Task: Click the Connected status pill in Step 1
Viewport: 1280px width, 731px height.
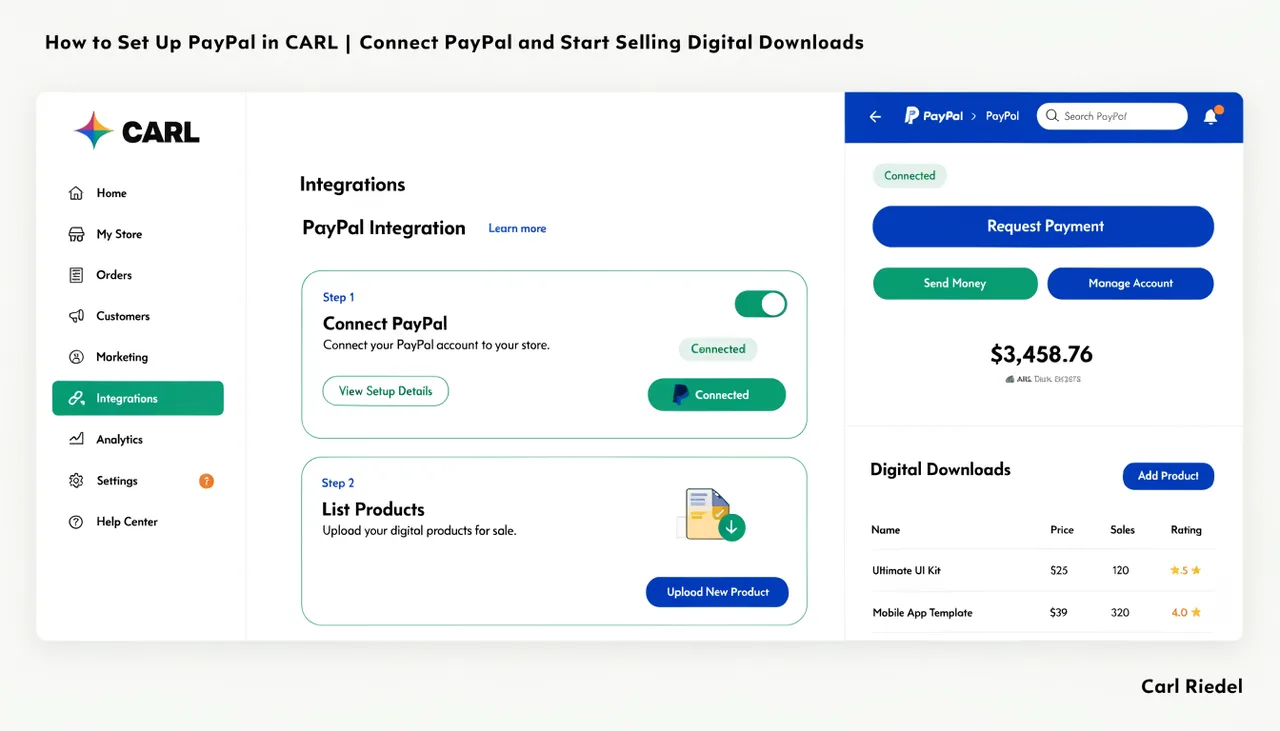Action: (x=718, y=350)
